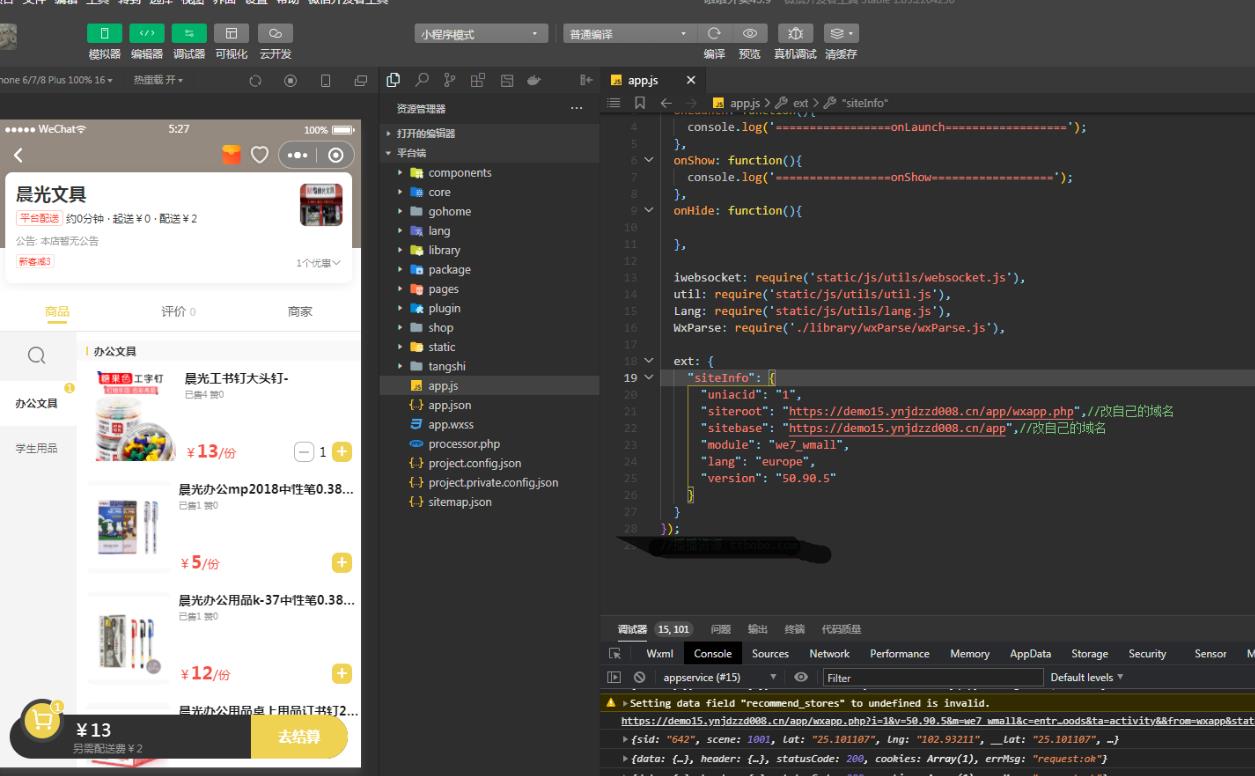This screenshot has height=776, width=1255.
Task: Switch to the 评价 reviews tab
Action: 178,312
